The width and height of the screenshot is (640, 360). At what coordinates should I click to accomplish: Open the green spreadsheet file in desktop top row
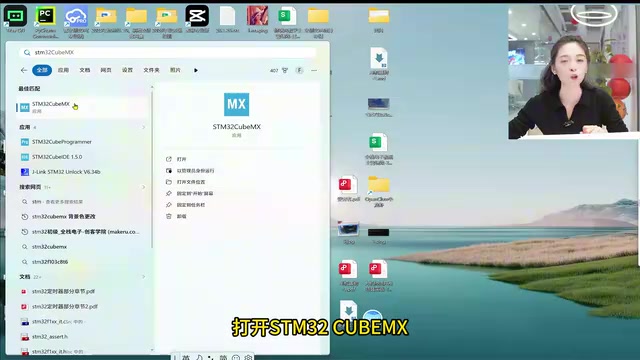pos(287,22)
